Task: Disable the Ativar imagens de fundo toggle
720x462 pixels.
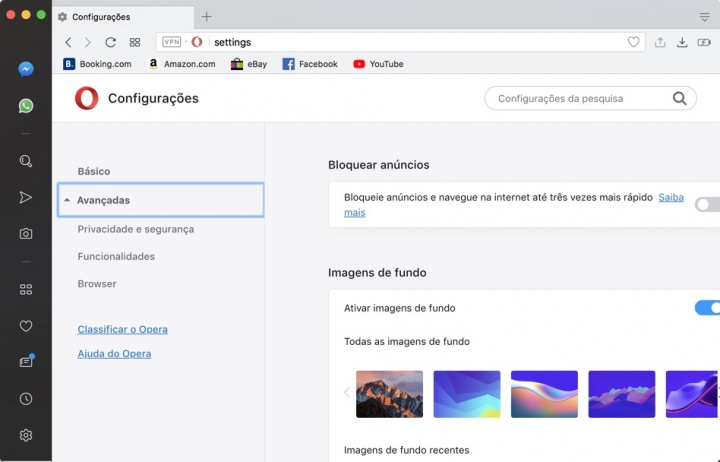Action: coord(707,308)
